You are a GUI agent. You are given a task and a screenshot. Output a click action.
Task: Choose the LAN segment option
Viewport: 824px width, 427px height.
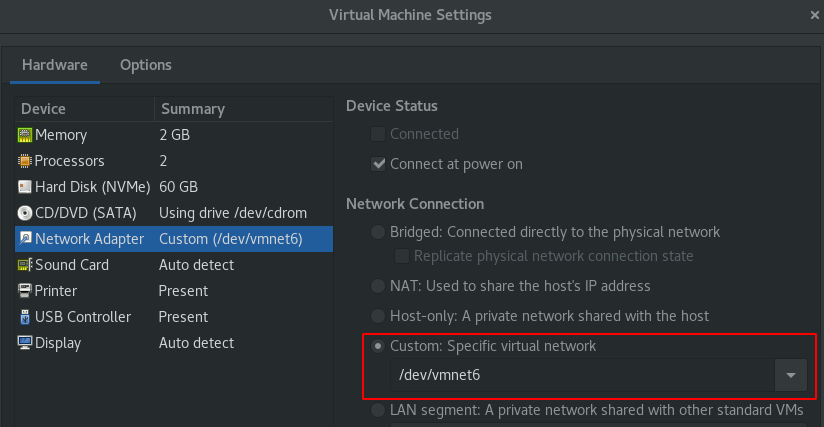coord(378,410)
